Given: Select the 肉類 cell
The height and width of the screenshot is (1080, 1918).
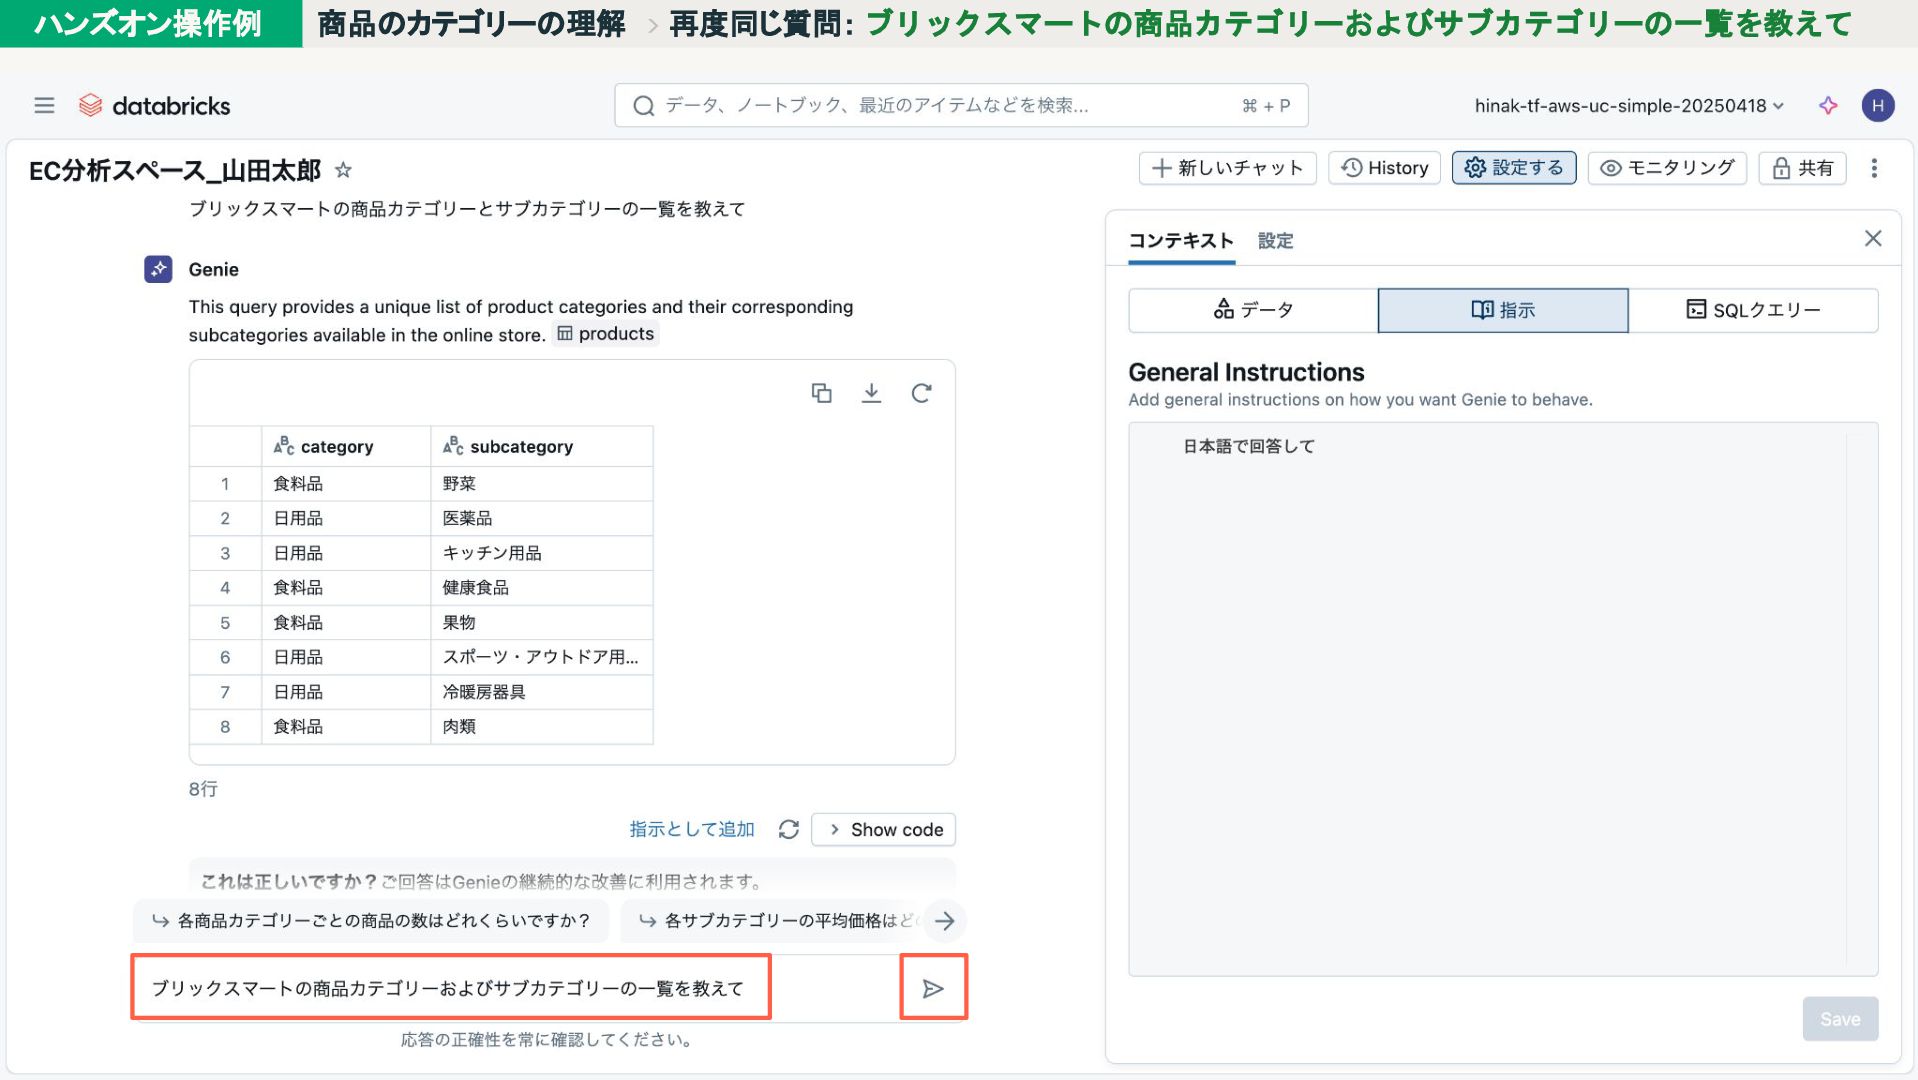Looking at the screenshot, I should (542, 727).
